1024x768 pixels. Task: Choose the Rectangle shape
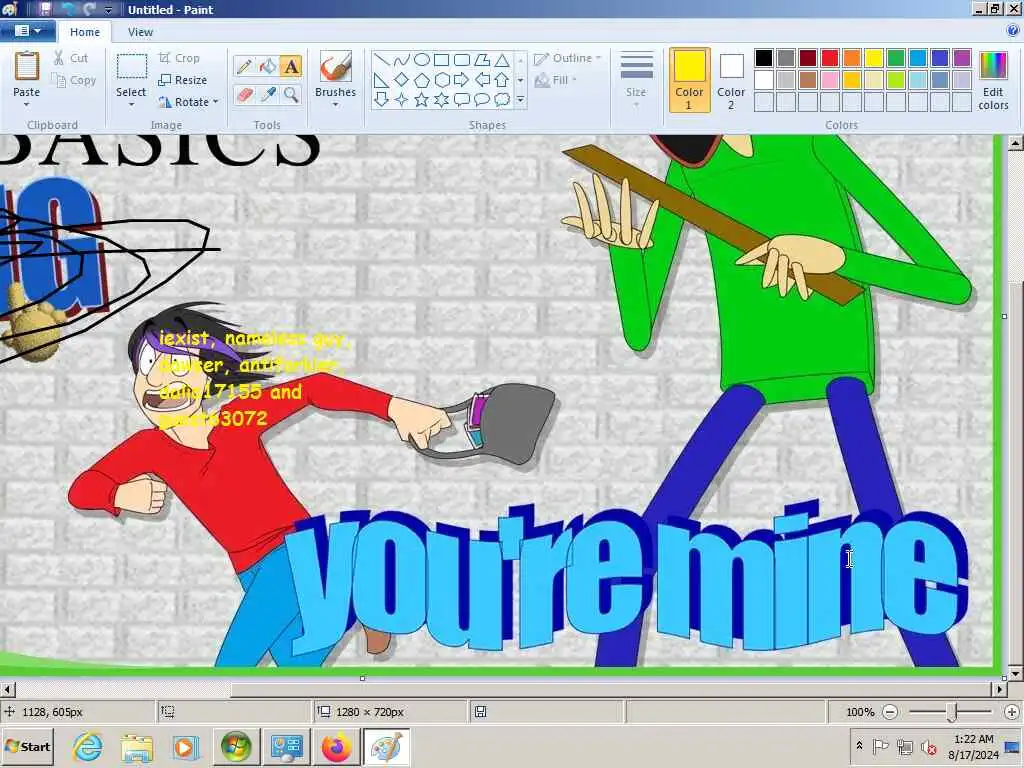tap(441, 60)
